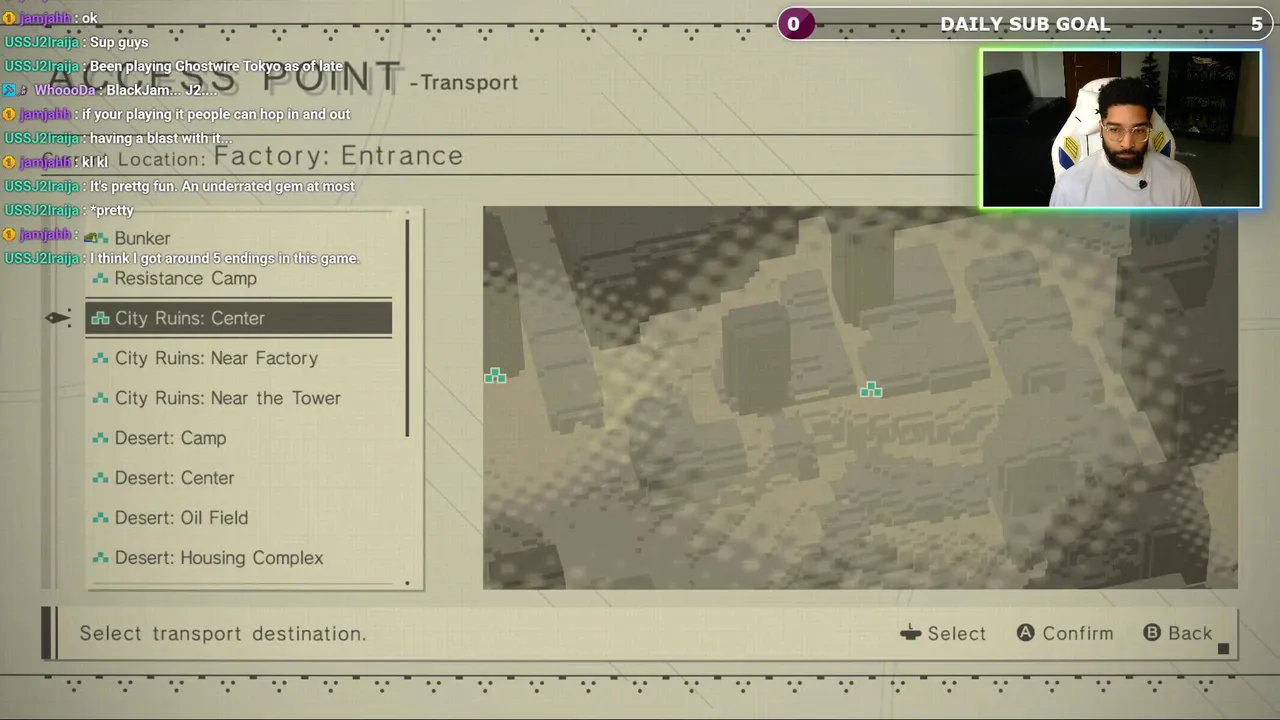Click the city ruins map preview
1280x720 pixels.
click(x=860, y=397)
